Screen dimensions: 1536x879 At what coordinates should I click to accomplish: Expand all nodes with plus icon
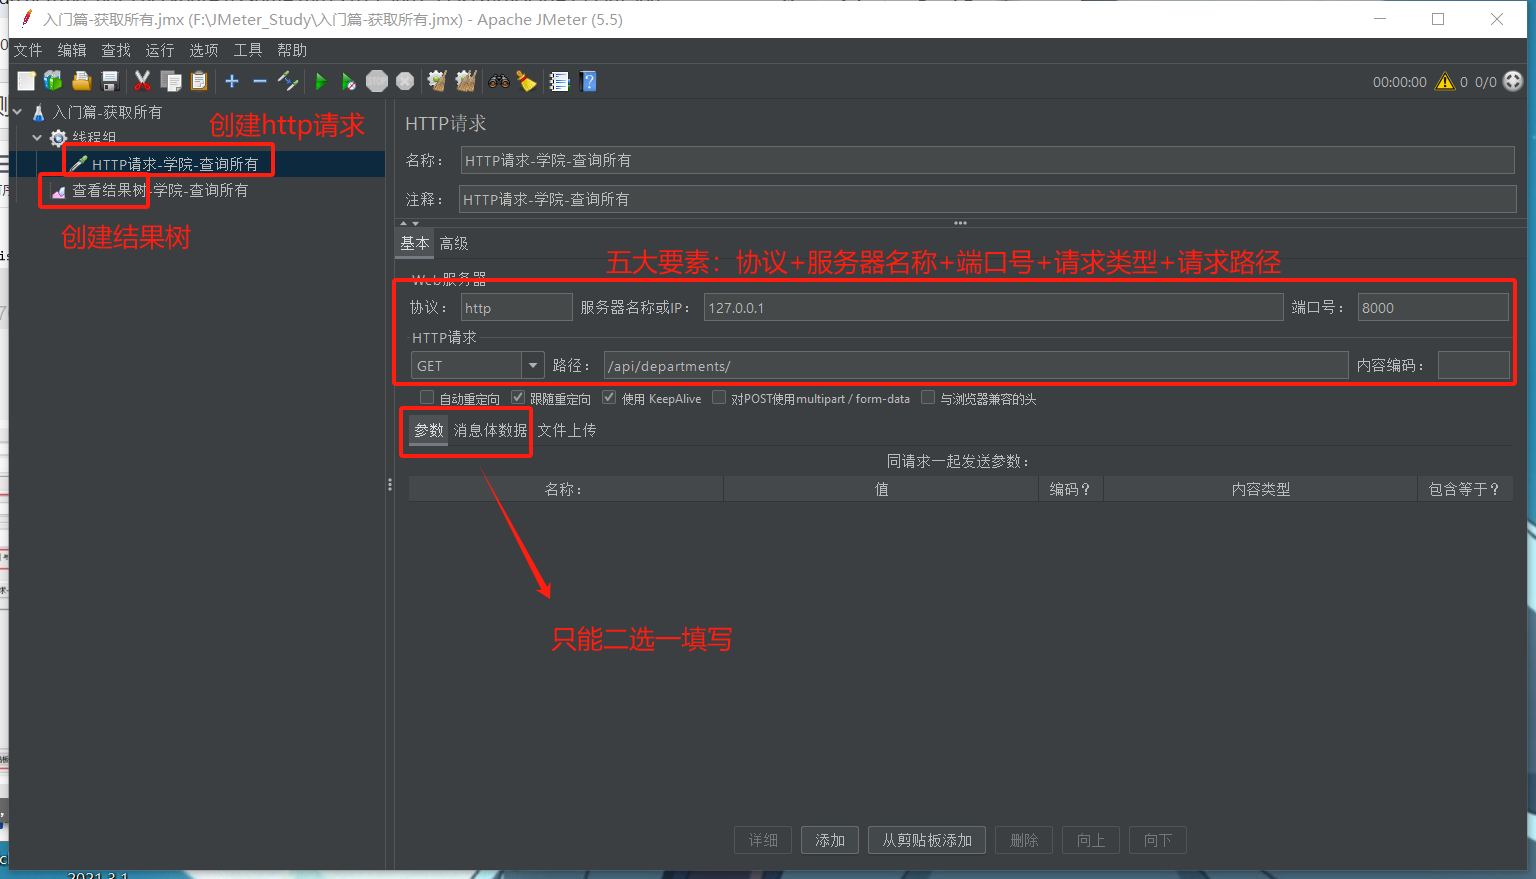(x=232, y=81)
